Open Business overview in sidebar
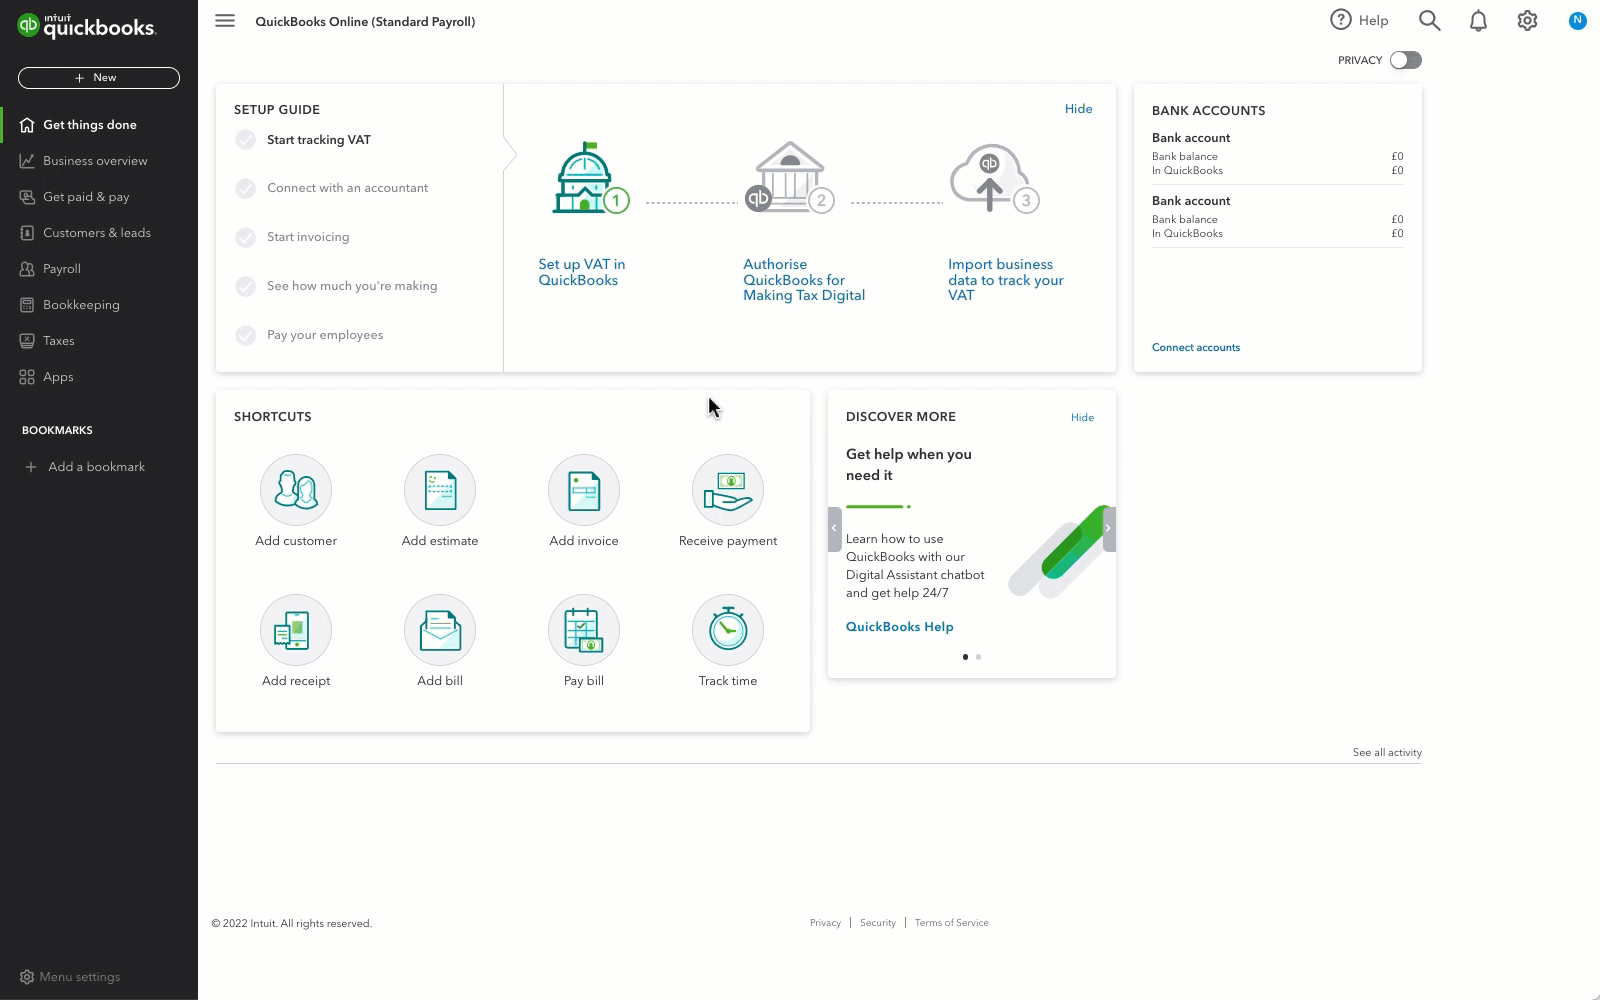This screenshot has width=1600, height=1000. click(x=99, y=161)
